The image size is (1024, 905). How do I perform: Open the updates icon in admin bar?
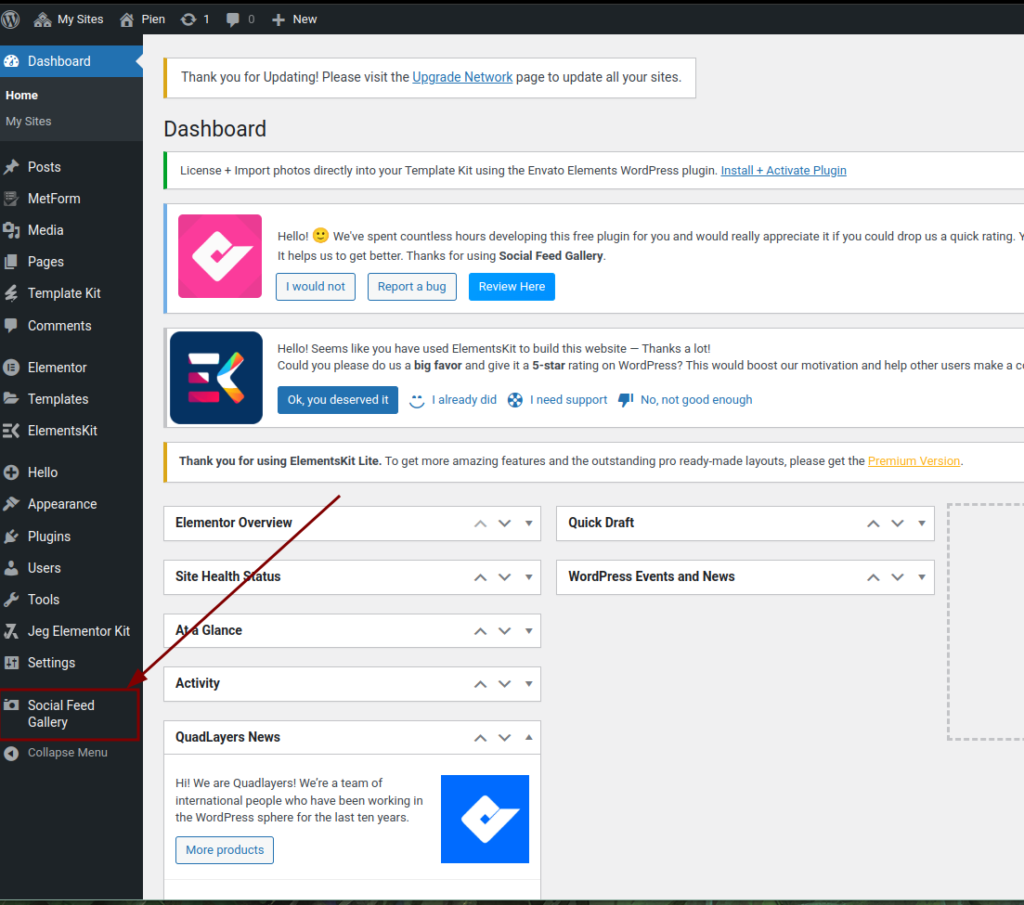[189, 19]
